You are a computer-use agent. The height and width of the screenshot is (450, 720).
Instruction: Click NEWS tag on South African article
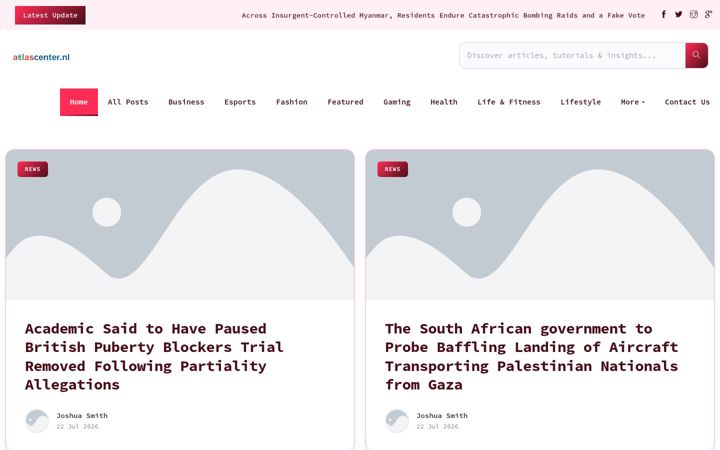point(393,169)
